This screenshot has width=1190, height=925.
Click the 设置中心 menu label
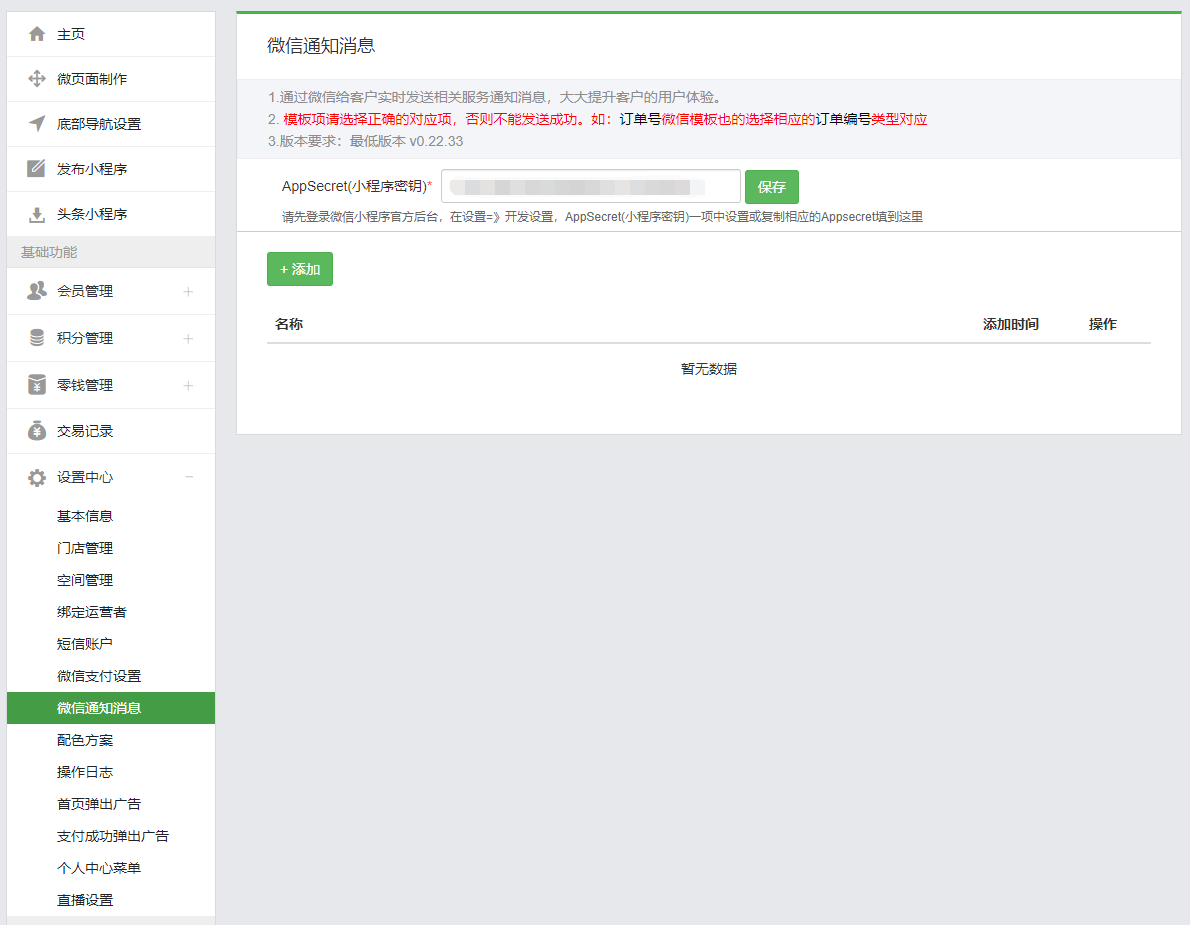pos(85,477)
